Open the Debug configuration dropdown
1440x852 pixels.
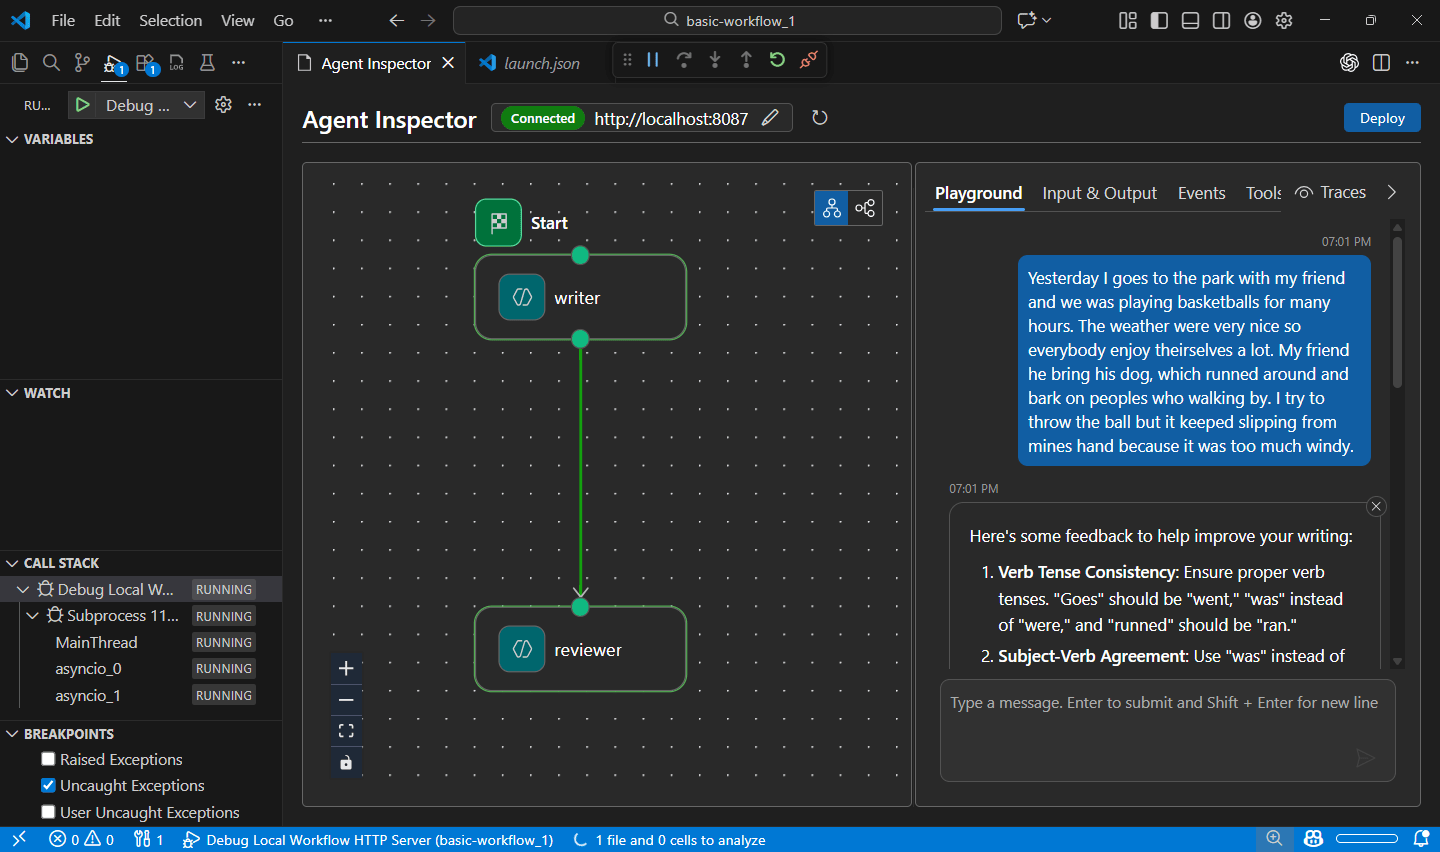tap(189, 104)
